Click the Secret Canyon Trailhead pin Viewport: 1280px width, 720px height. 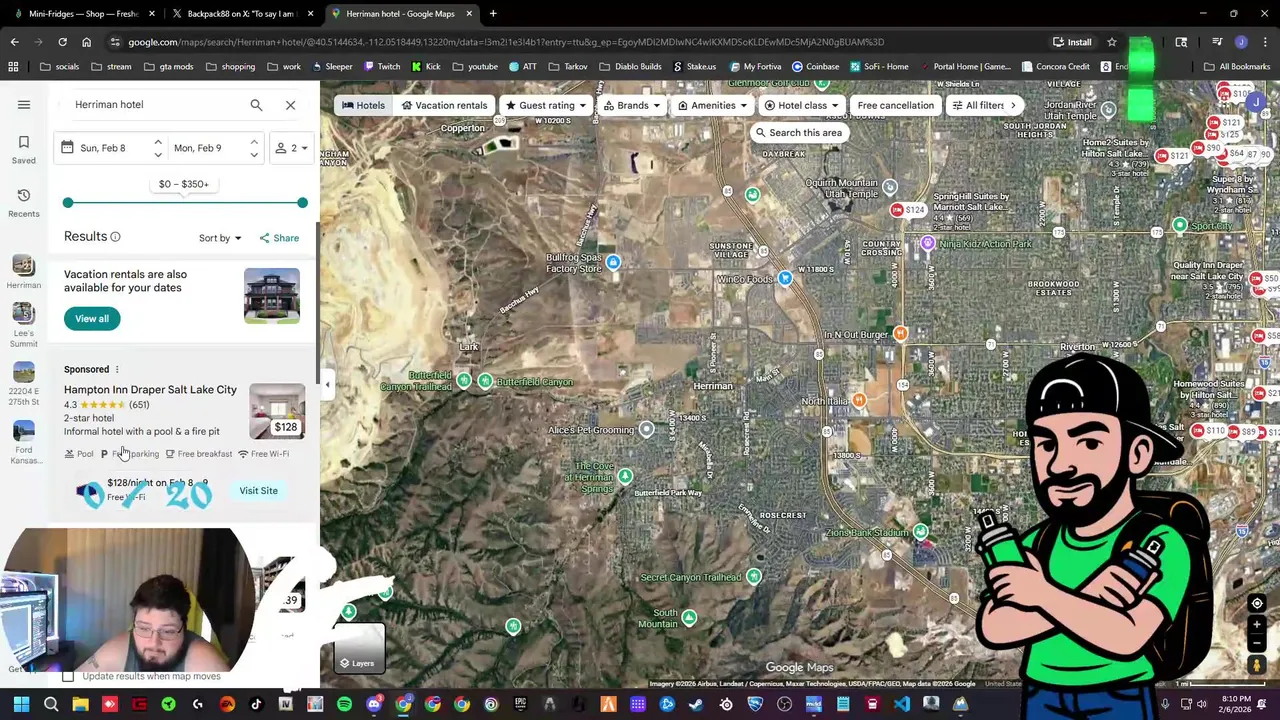(x=753, y=577)
